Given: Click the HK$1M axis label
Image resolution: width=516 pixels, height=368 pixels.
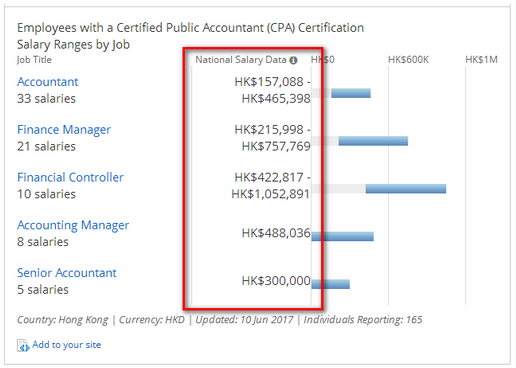Looking at the screenshot, I should coord(481,60).
